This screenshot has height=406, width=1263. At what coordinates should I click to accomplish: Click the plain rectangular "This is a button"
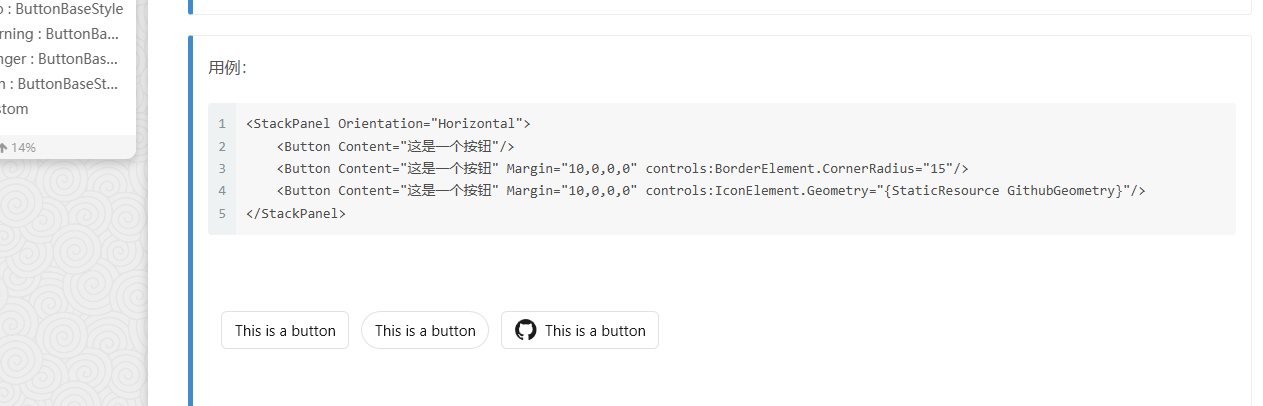point(285,330)
